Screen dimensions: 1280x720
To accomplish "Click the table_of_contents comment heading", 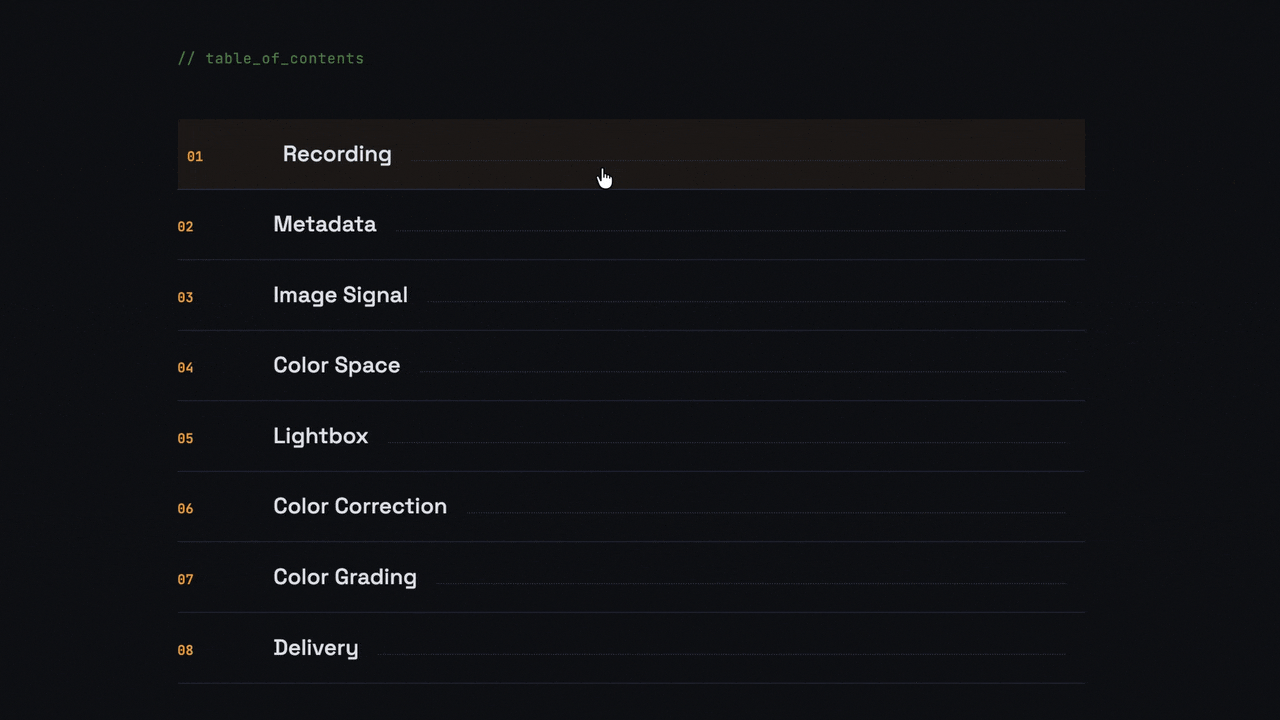I will pos(271,59).
